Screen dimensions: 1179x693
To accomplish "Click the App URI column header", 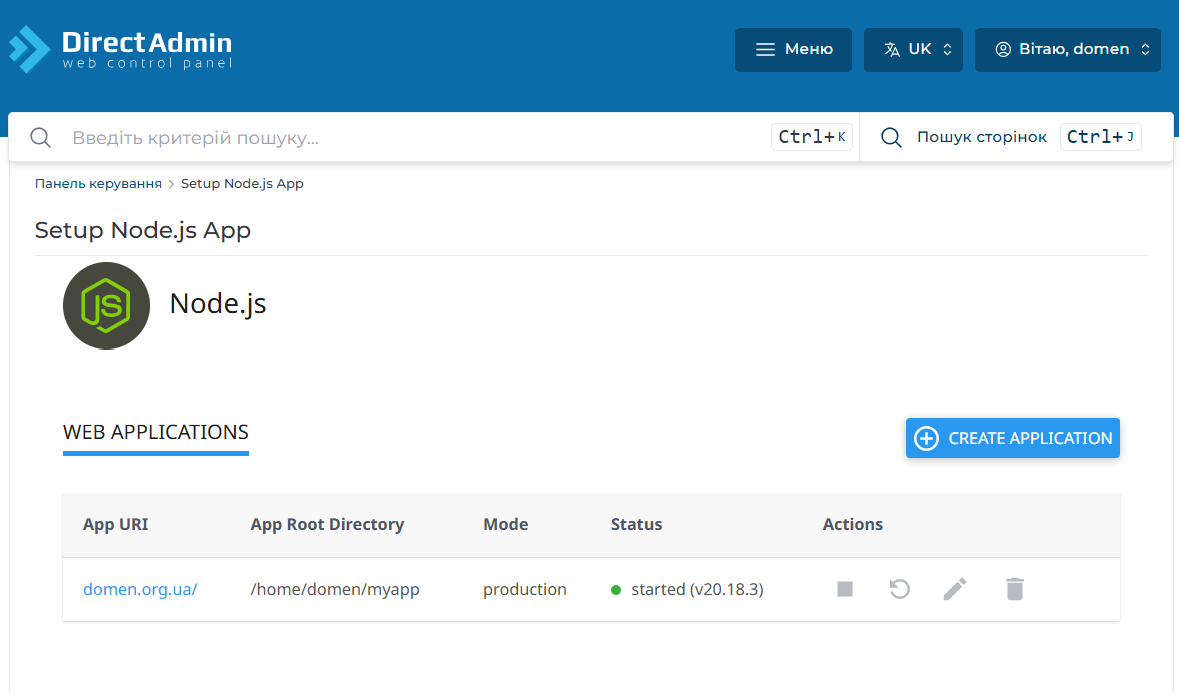I will (115, 525).
